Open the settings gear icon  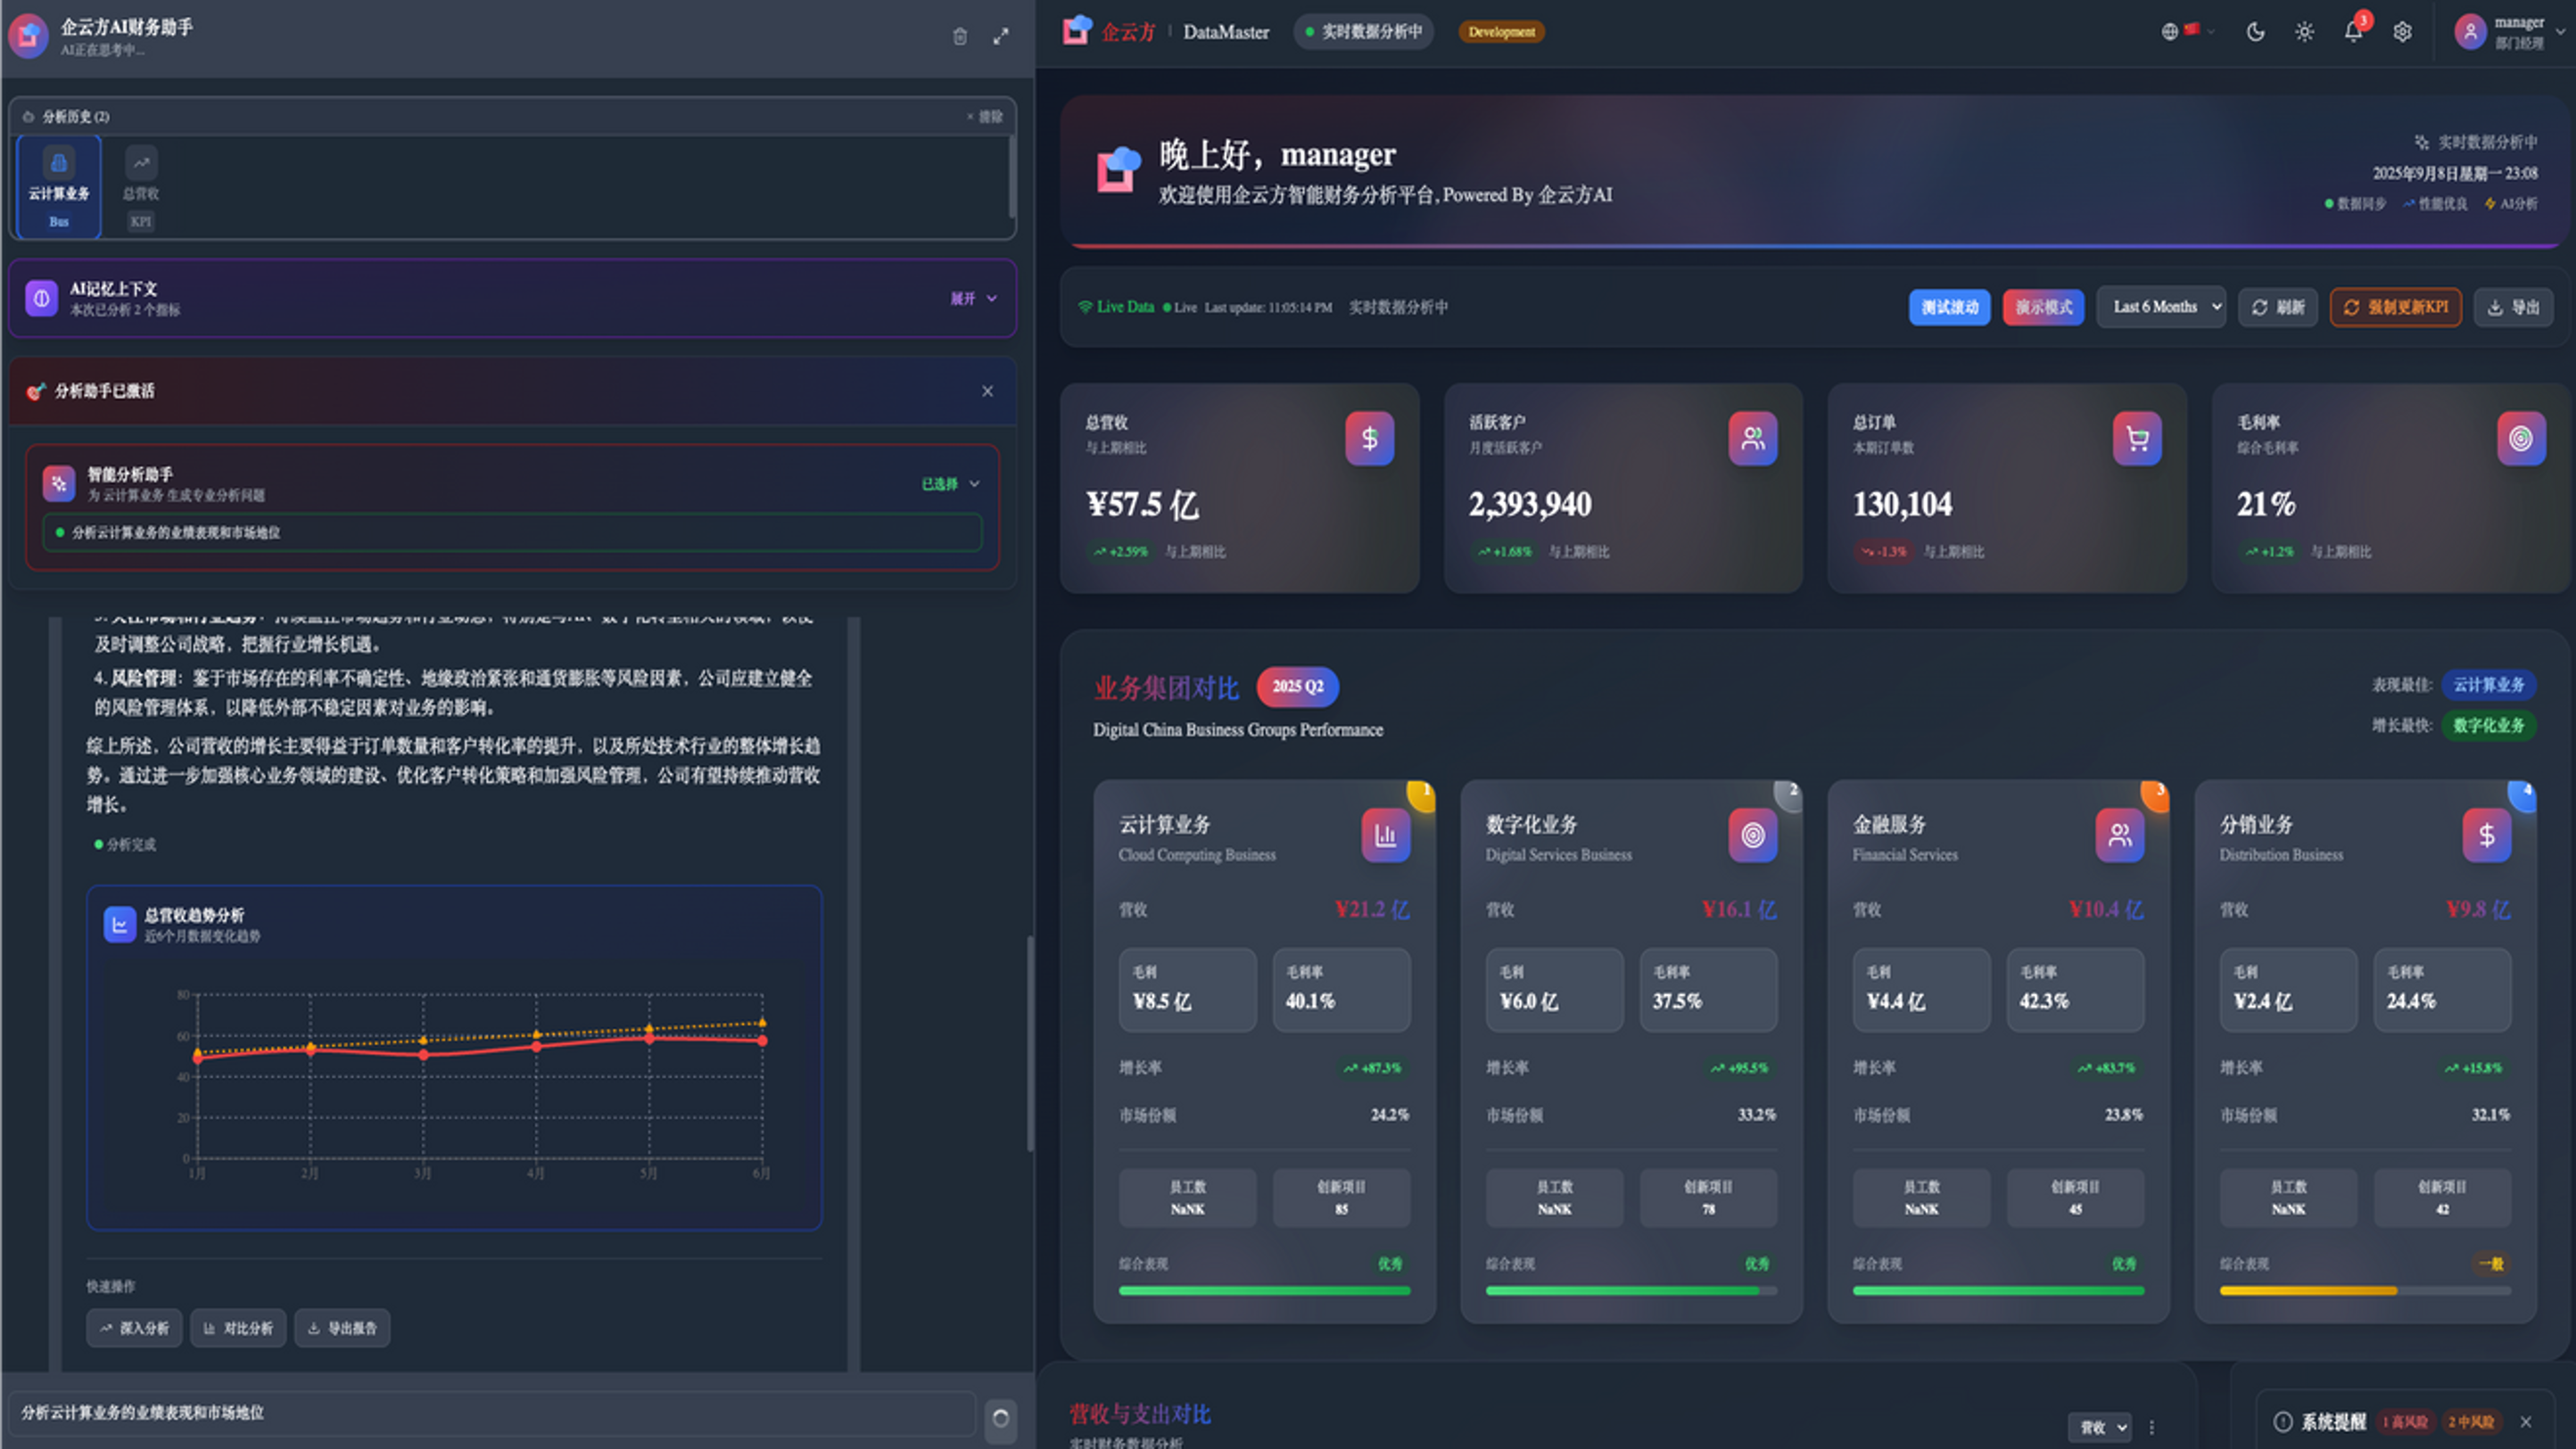point(2402,32)
